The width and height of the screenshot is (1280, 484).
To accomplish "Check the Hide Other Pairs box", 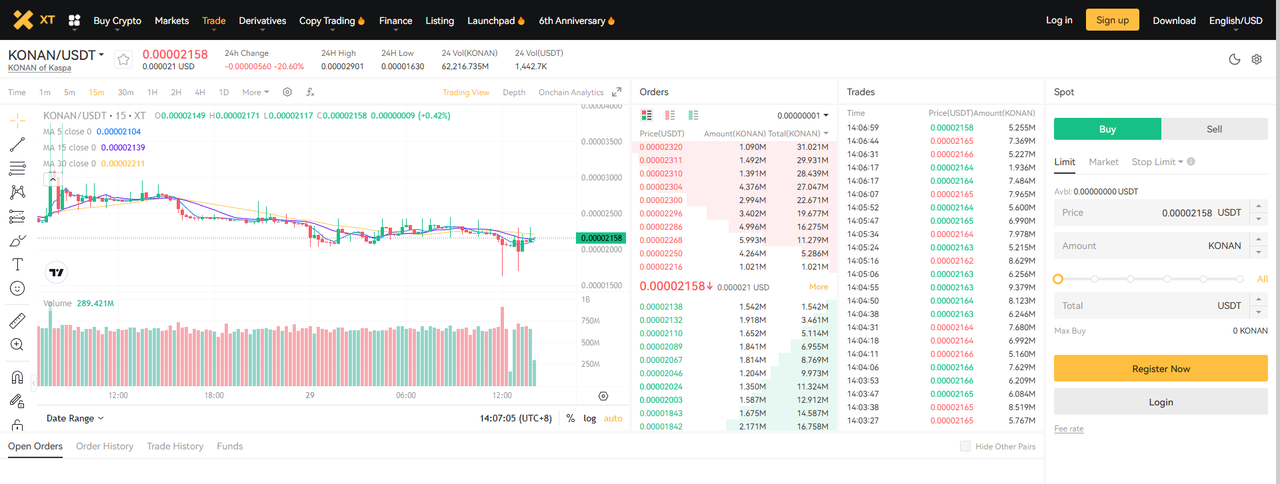I will pos(965,446).
